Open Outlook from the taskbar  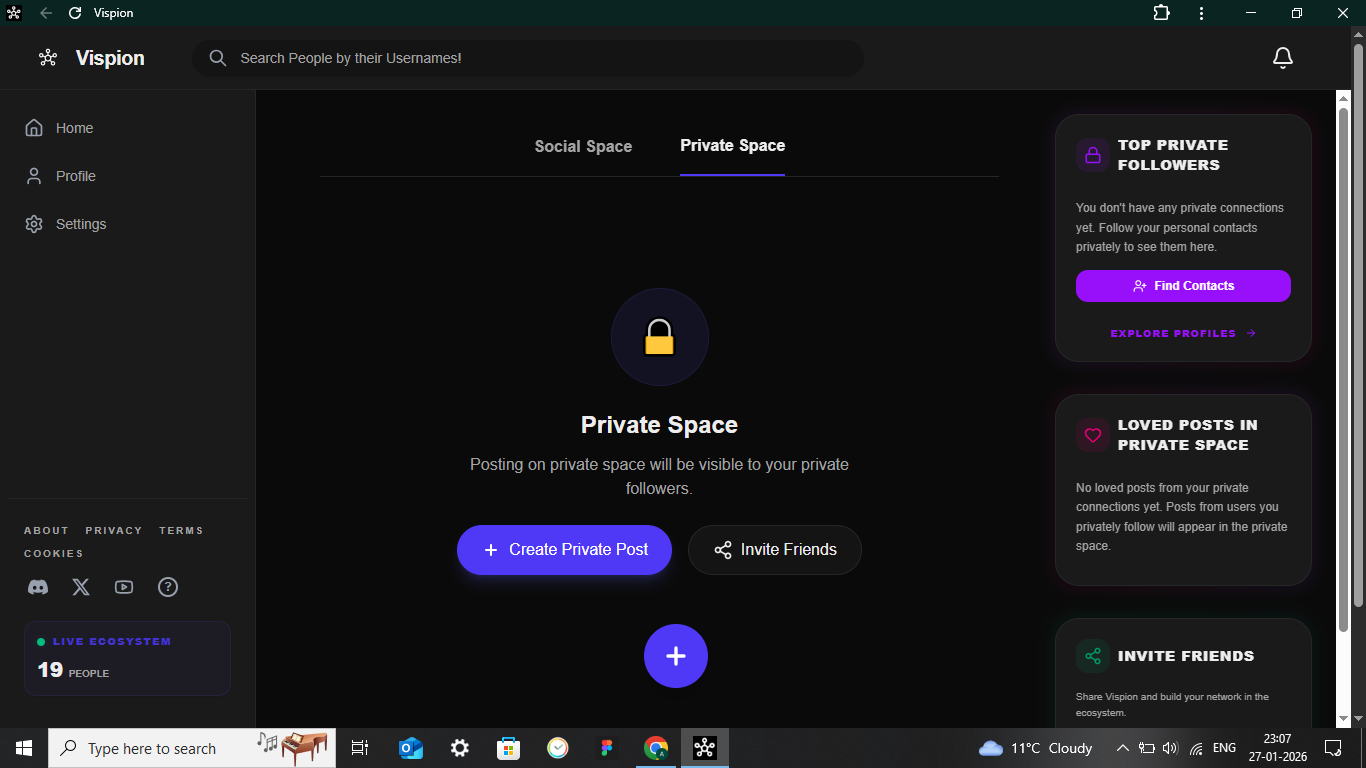point(411,748)
